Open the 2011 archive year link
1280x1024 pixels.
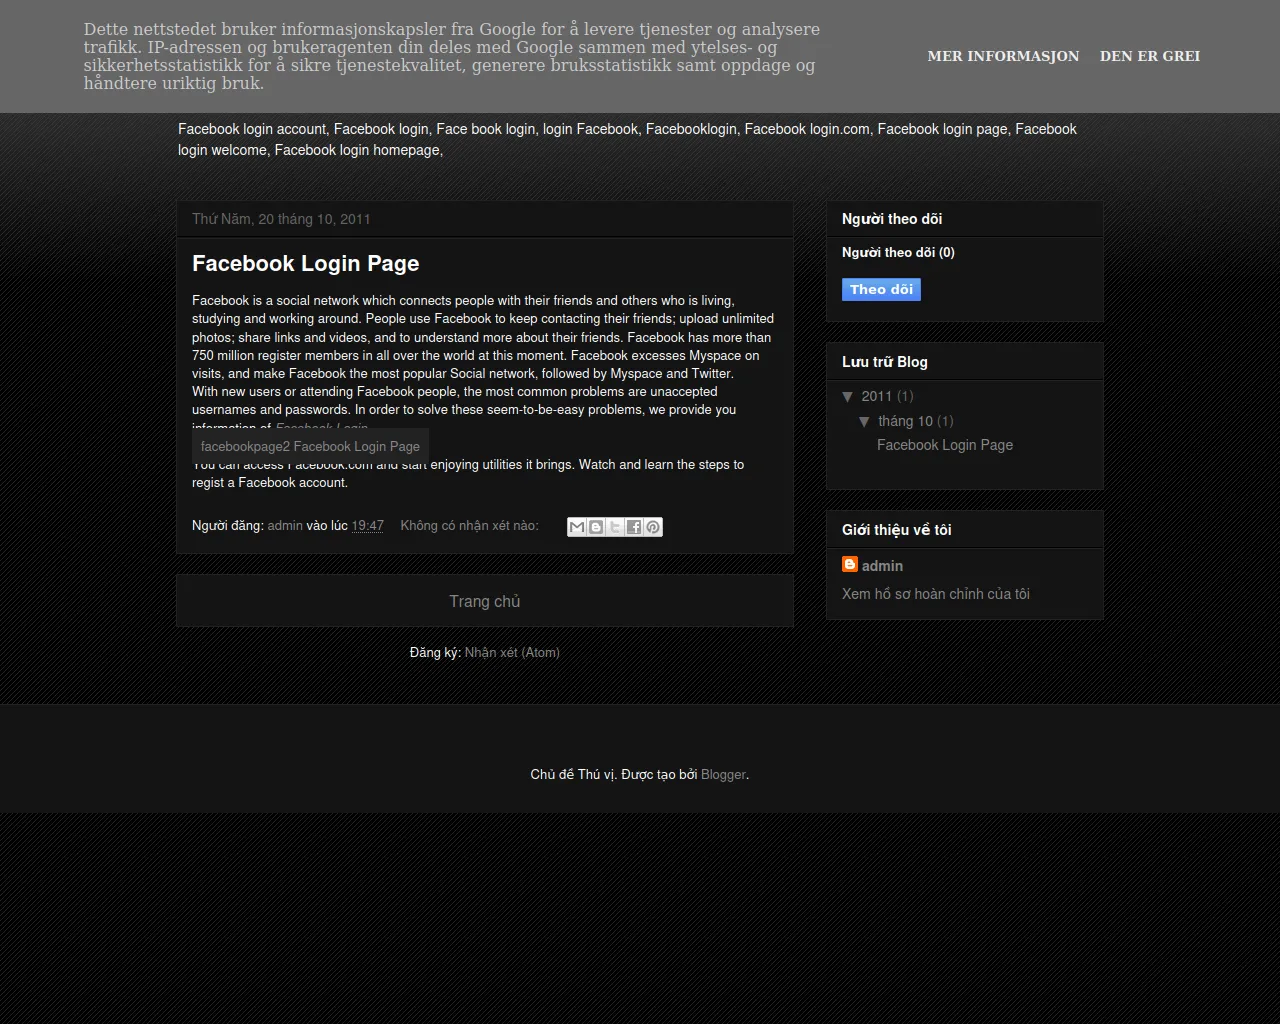[x=876, y=397]
